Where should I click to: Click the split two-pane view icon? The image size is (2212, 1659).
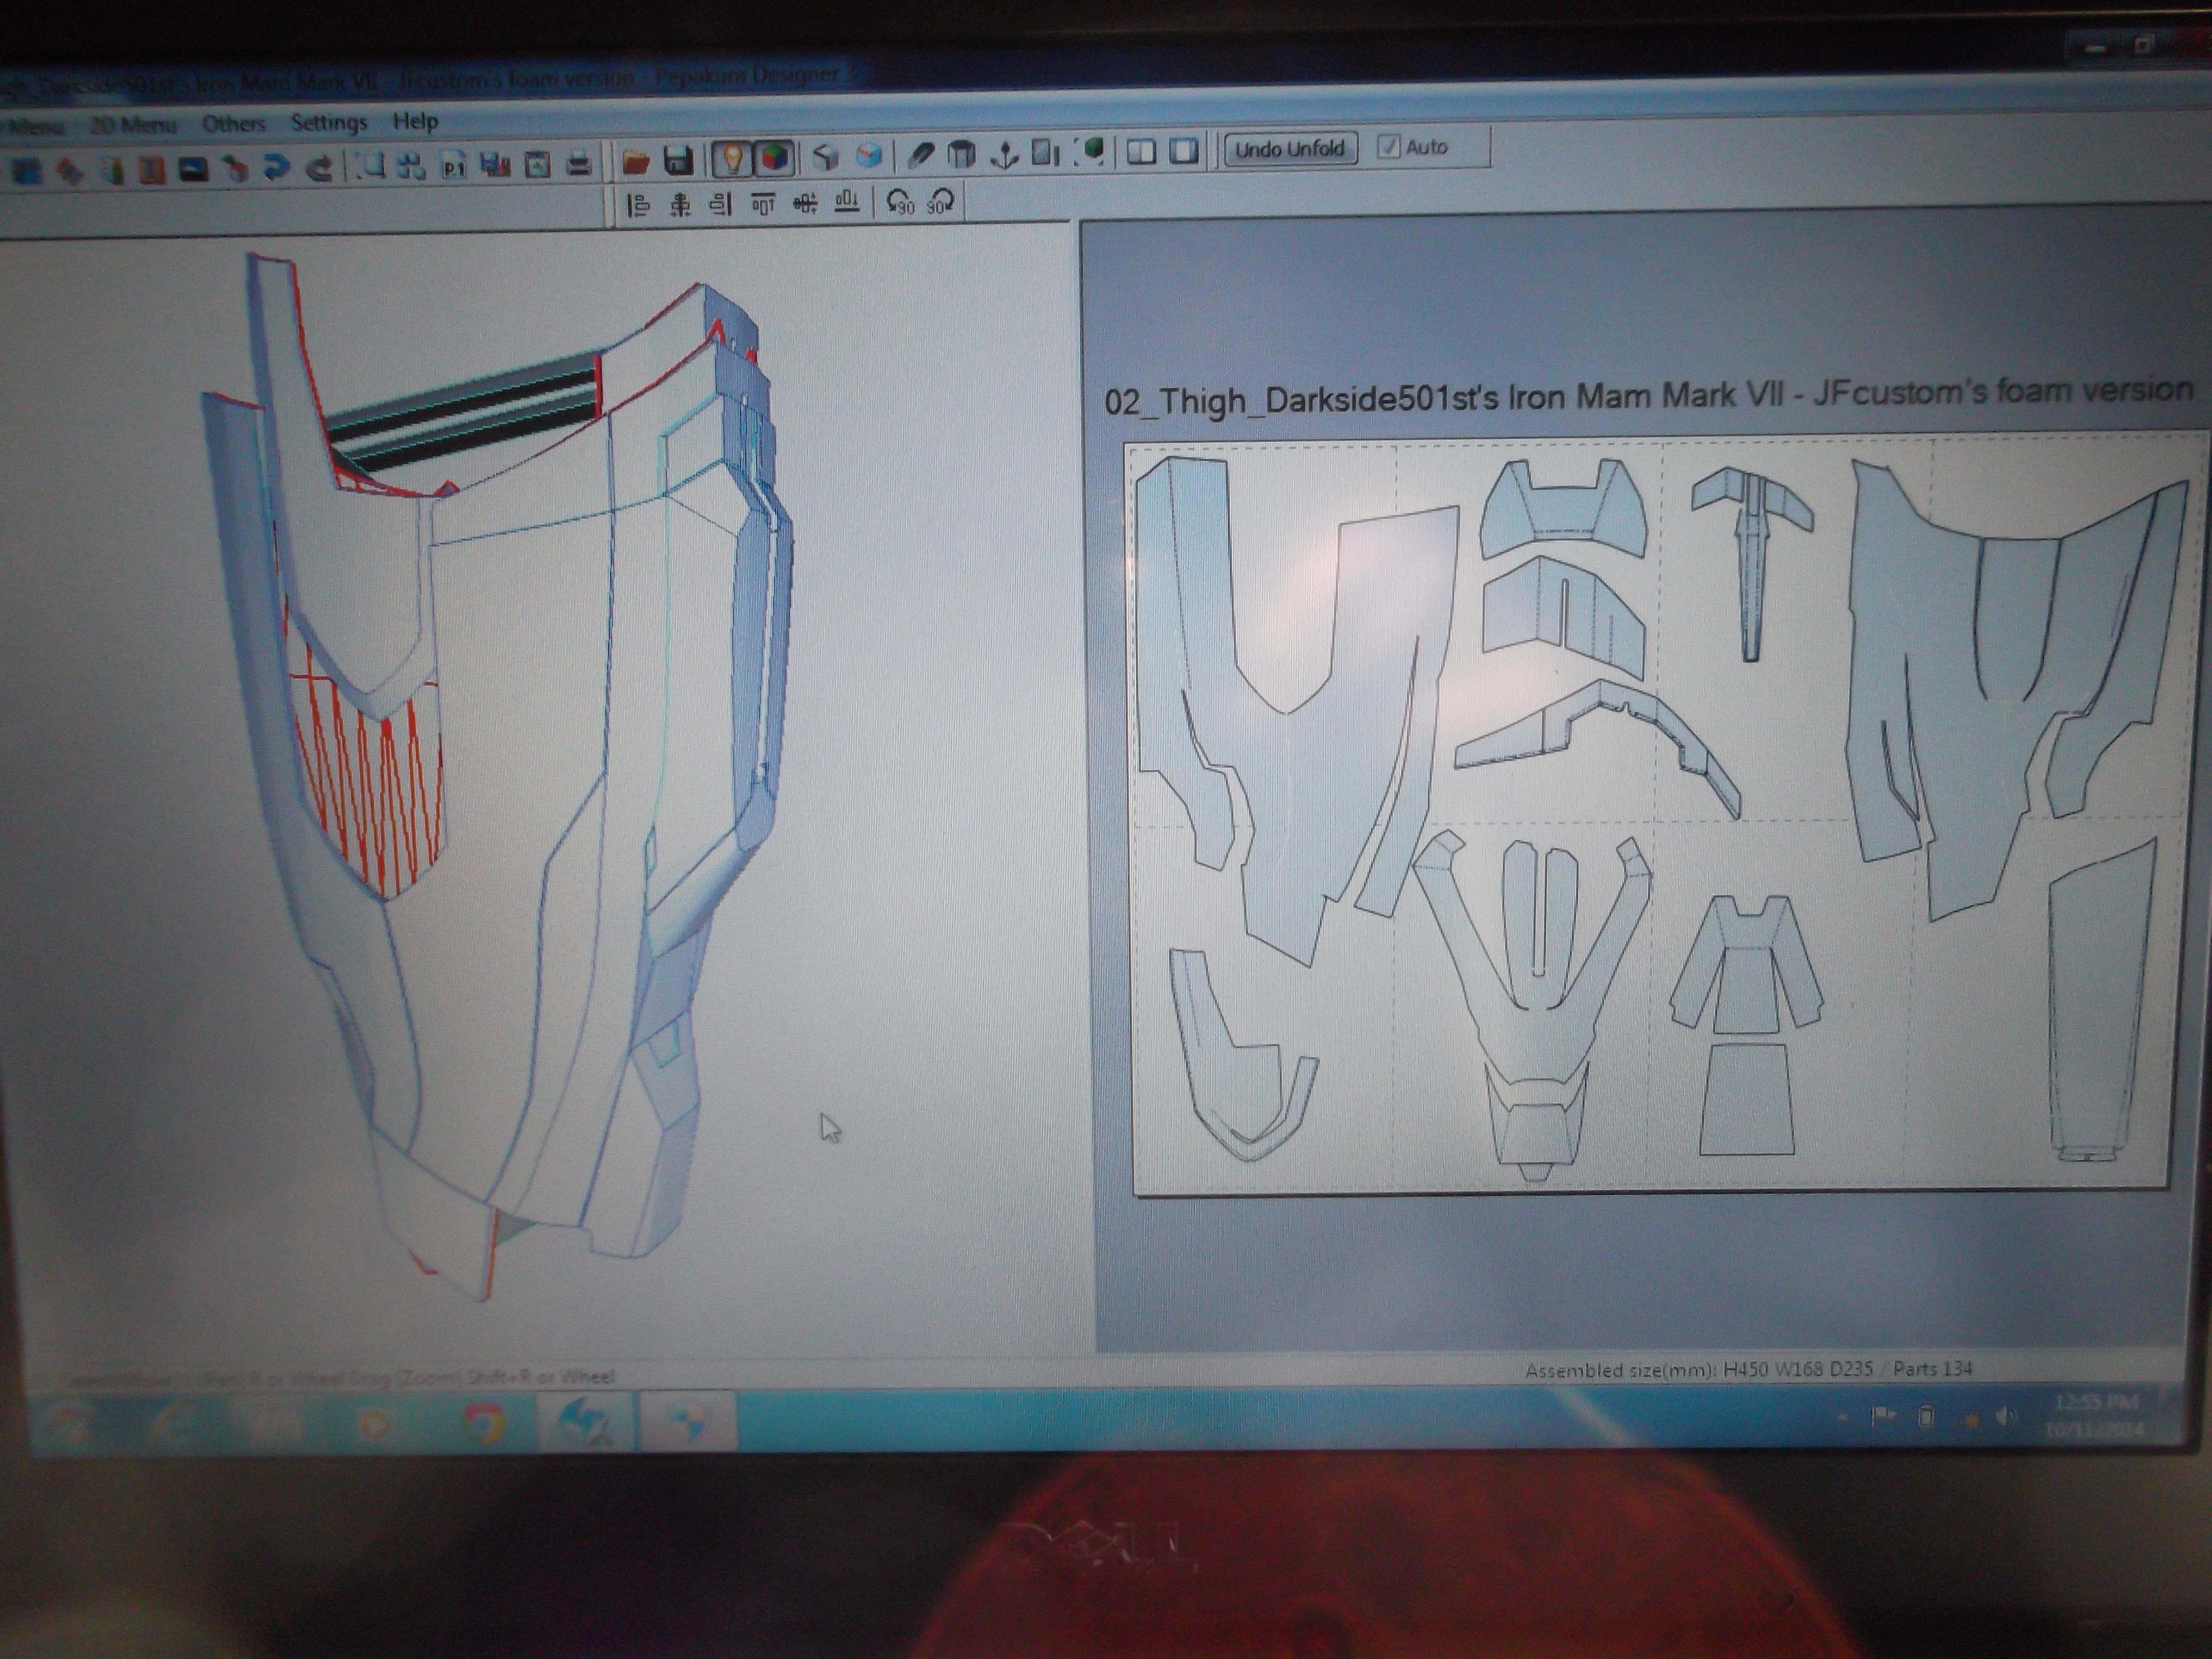[x=1141, y=151]
